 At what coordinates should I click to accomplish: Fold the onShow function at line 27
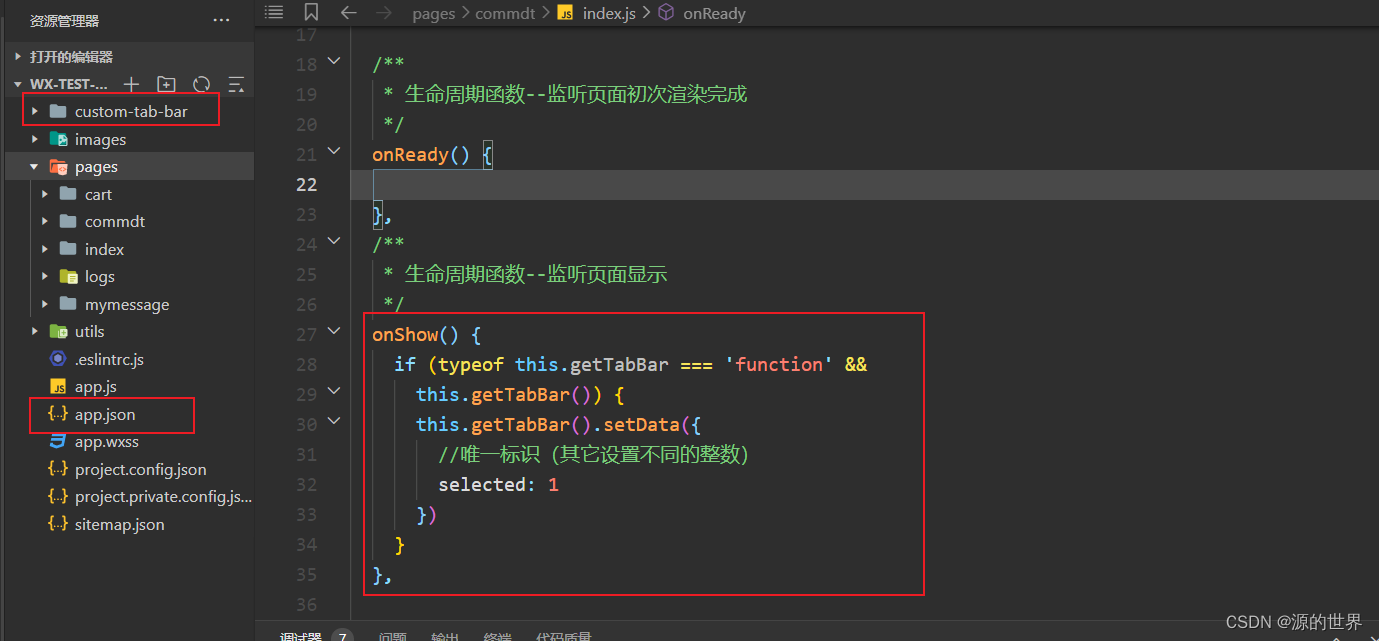point(335,334)
